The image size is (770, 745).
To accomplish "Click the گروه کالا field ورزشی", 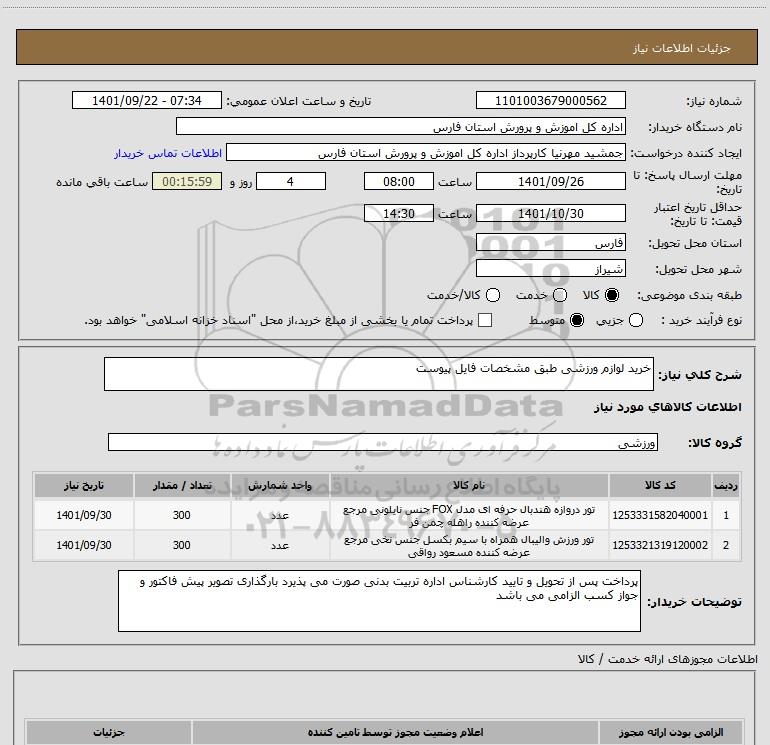I will coord(383,442).
